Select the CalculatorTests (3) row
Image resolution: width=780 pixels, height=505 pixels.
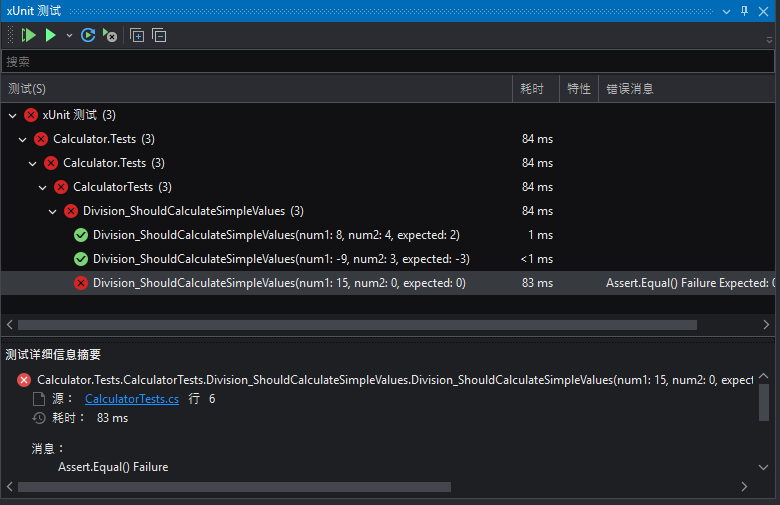tap(388, 187)
